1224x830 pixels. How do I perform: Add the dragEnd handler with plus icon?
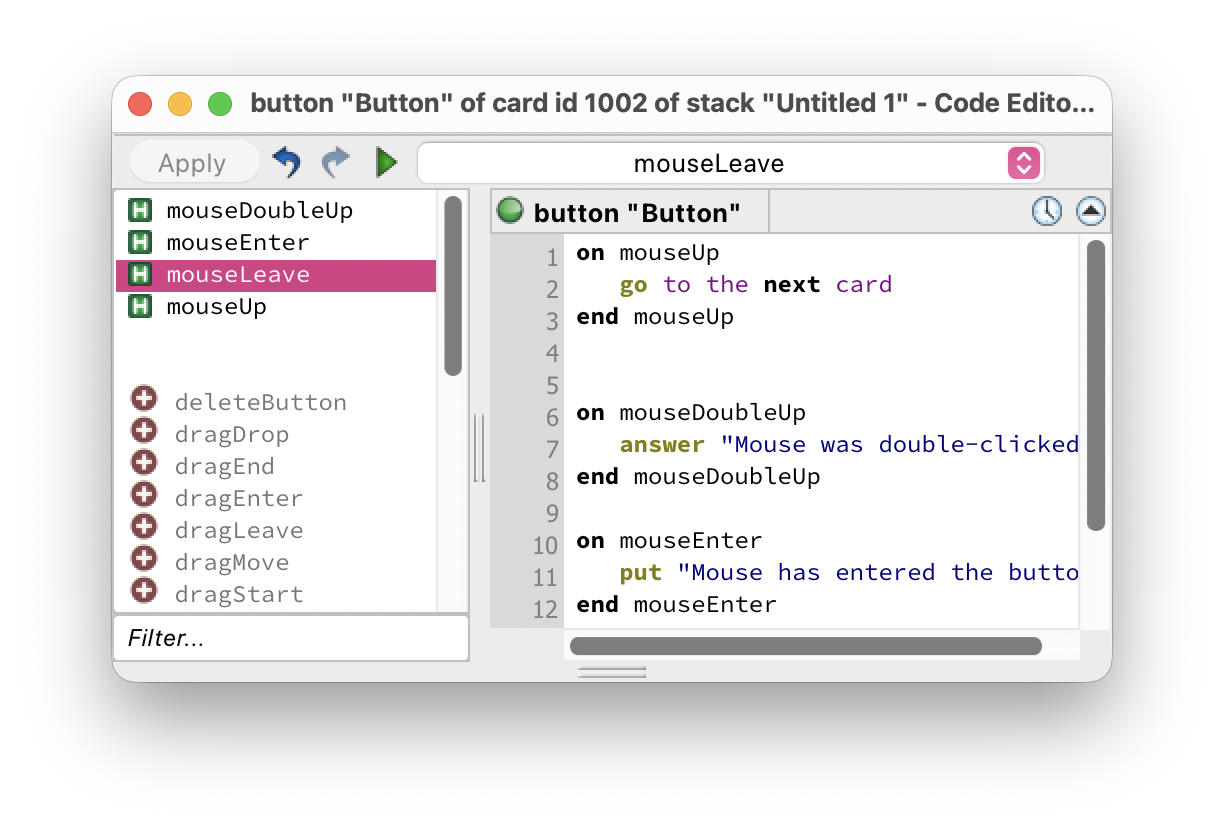pos(144,463)
